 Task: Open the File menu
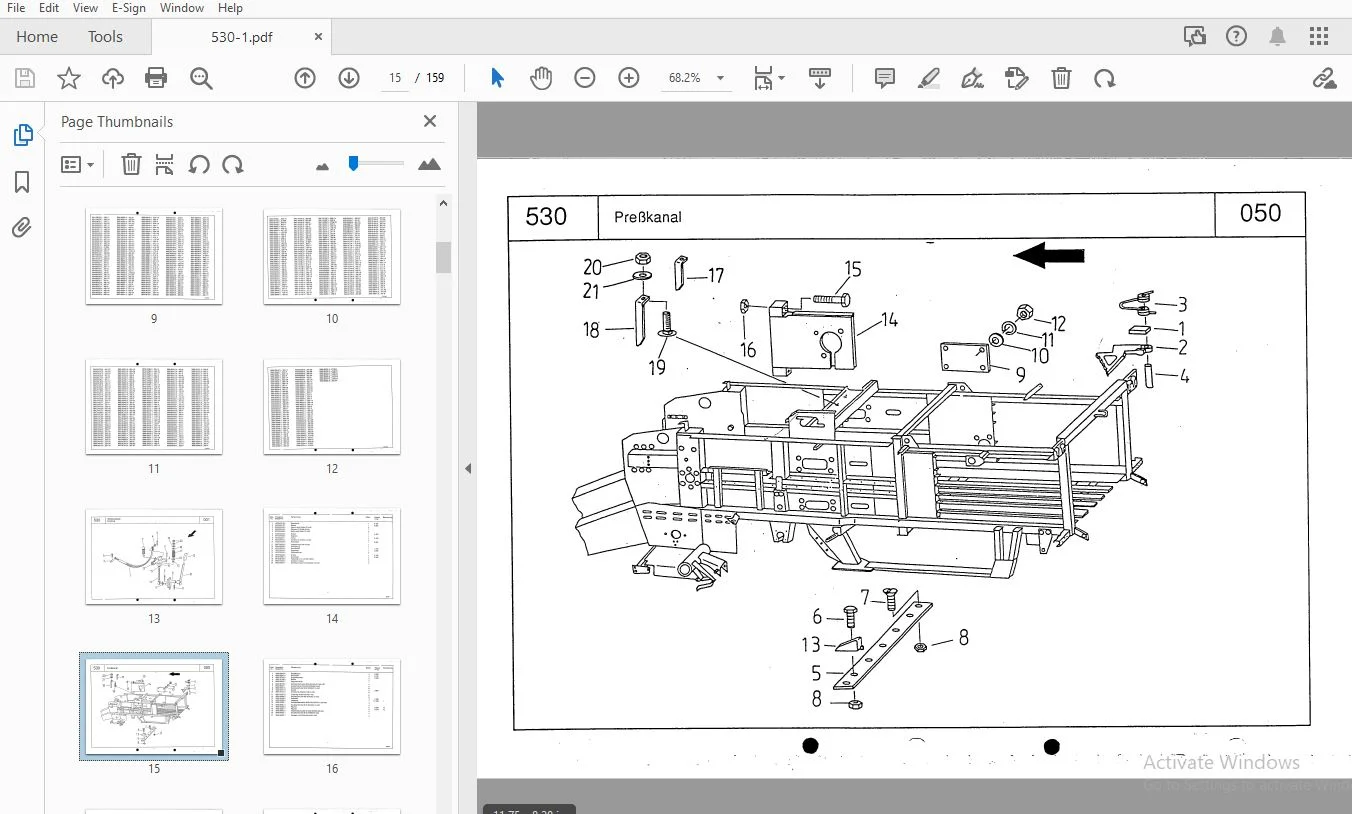16,8
